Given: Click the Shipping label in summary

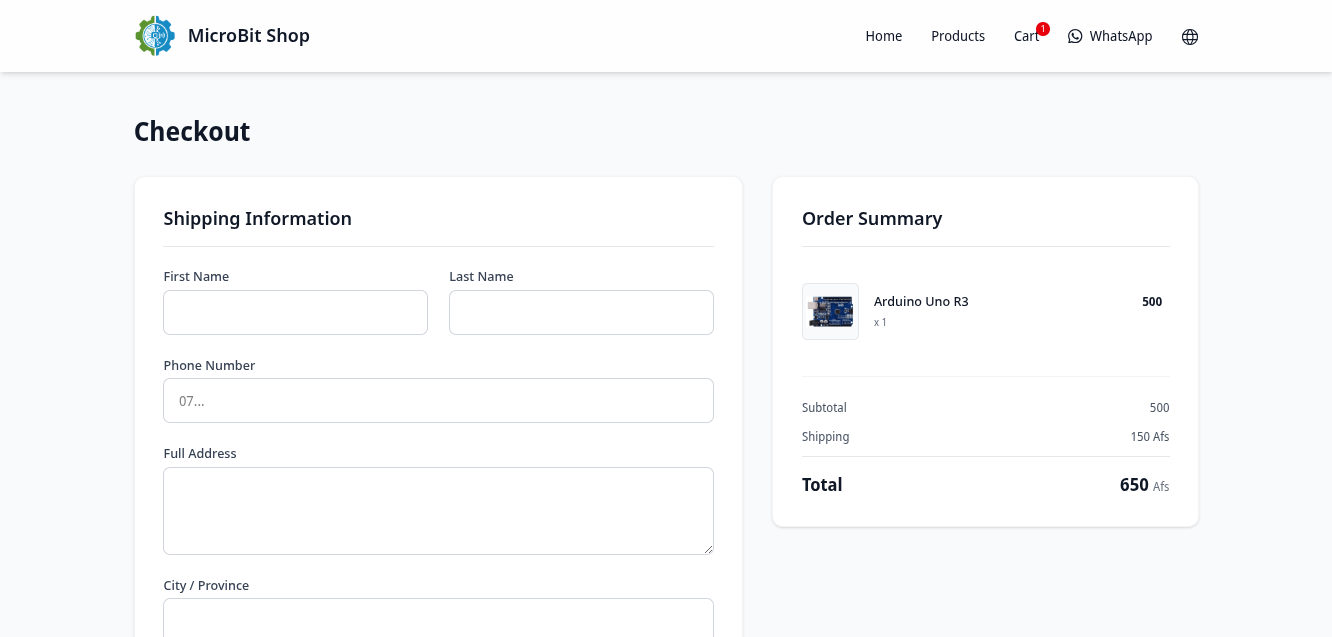Looking at the screenshot, I should click(x=826, y=437).
